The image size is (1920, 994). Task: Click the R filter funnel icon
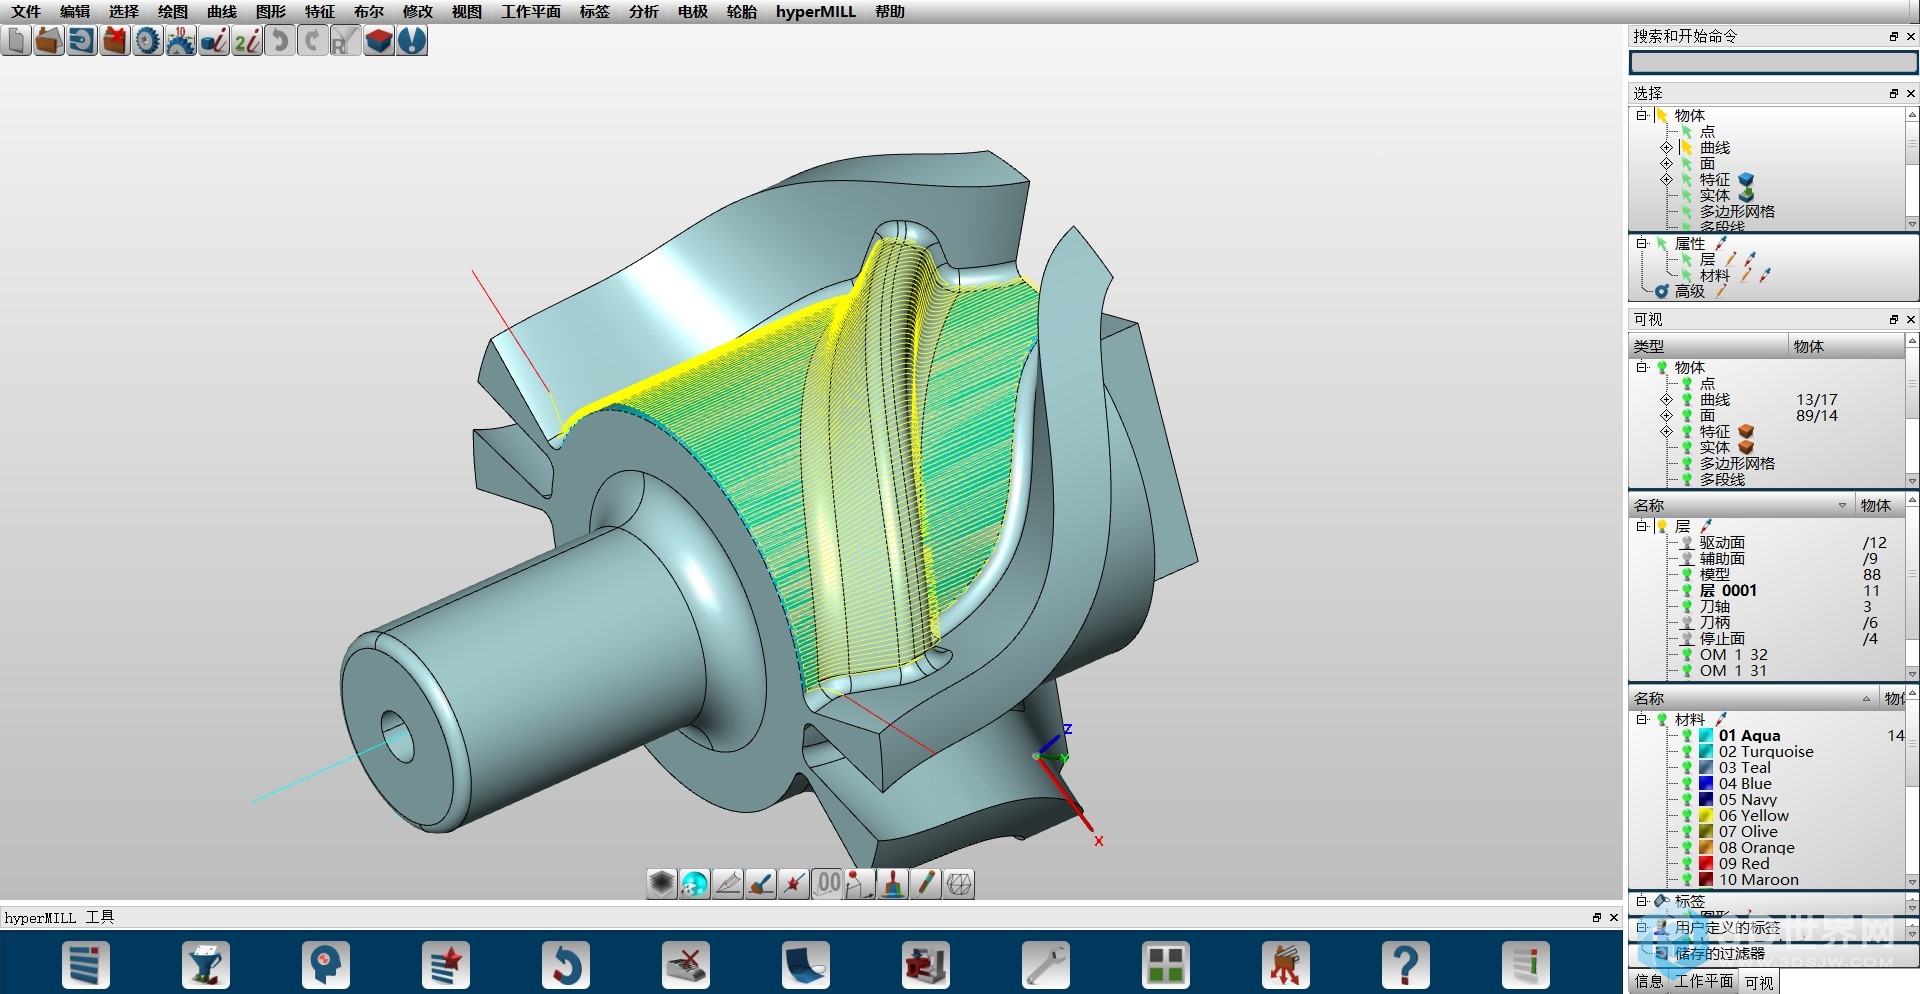(345, 41)
